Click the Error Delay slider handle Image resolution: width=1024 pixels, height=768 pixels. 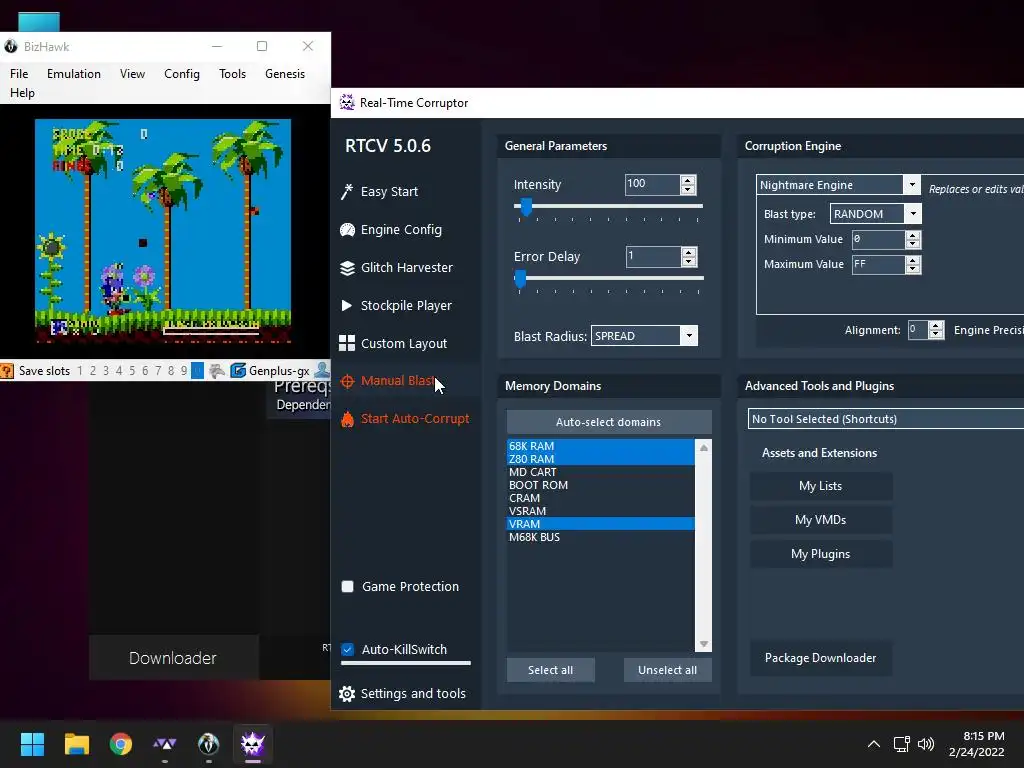point(520,279)
